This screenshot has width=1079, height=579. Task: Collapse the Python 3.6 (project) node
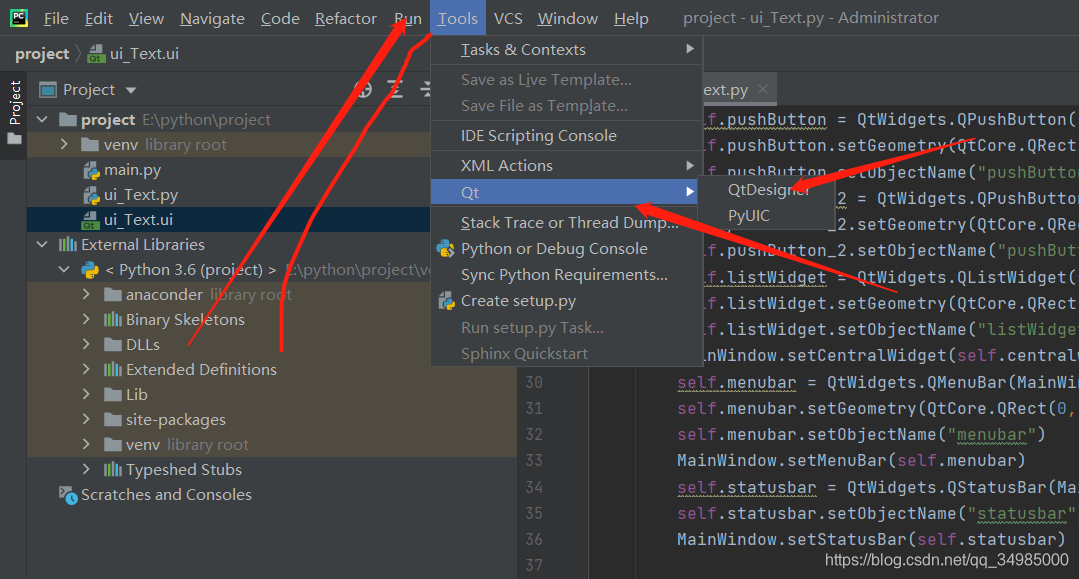point(64,270)
